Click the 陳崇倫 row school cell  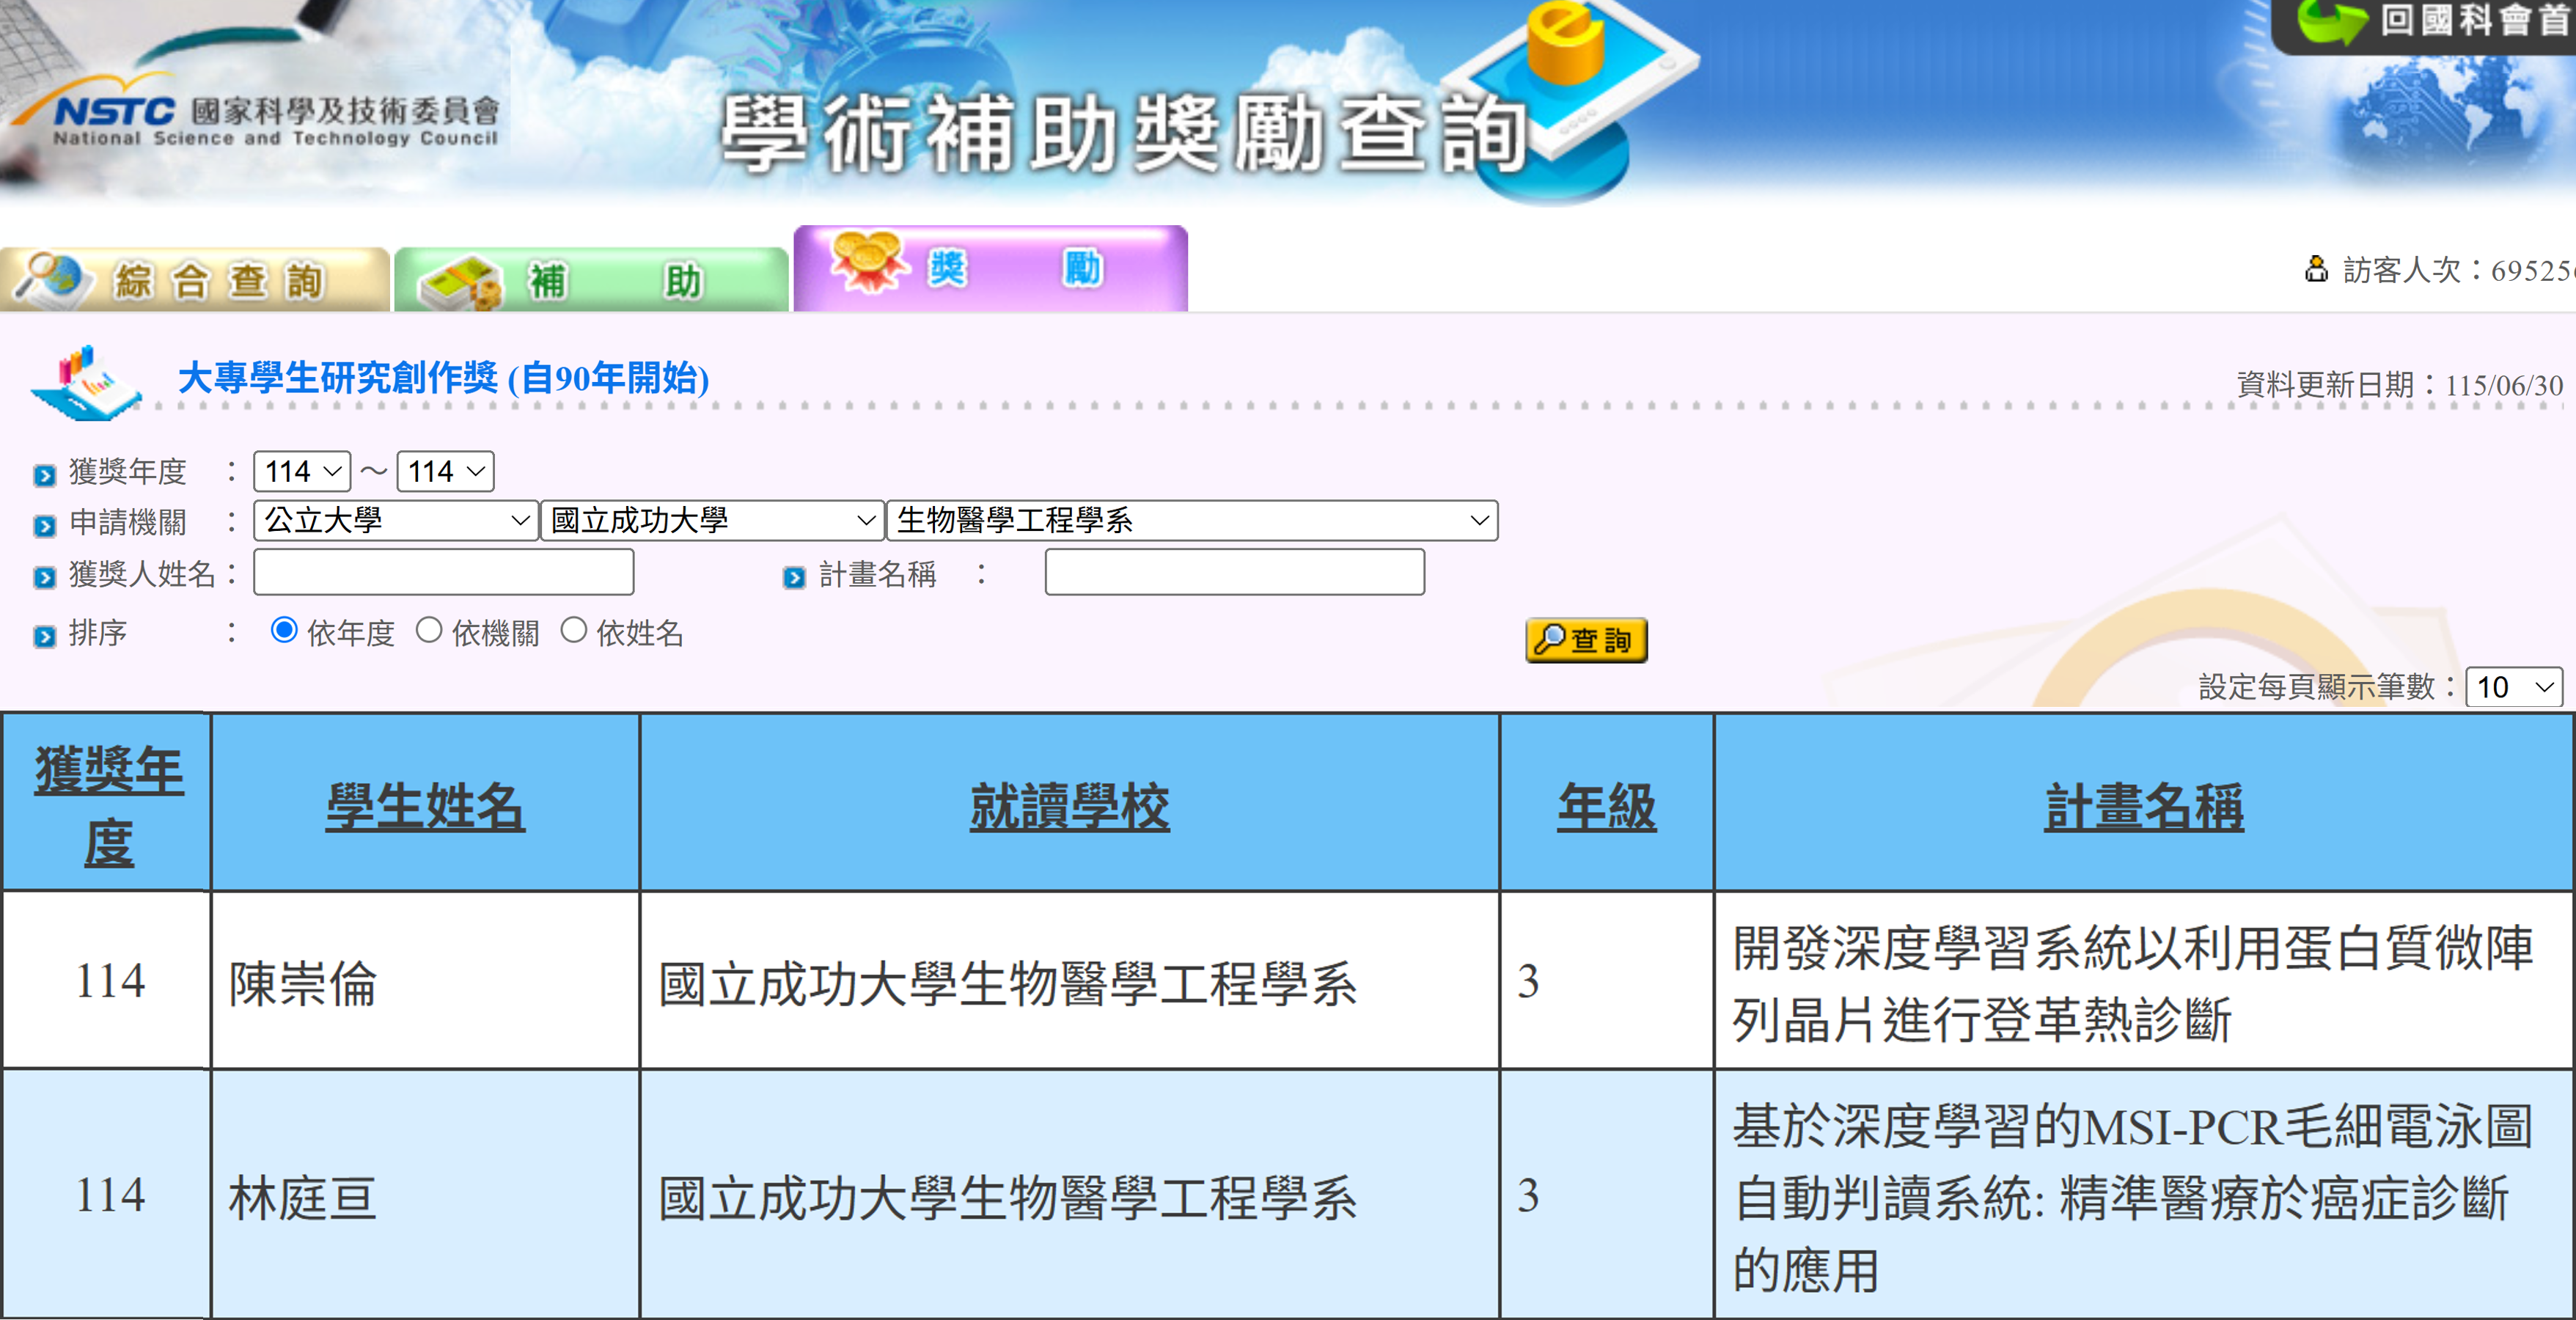point(1069,981)
